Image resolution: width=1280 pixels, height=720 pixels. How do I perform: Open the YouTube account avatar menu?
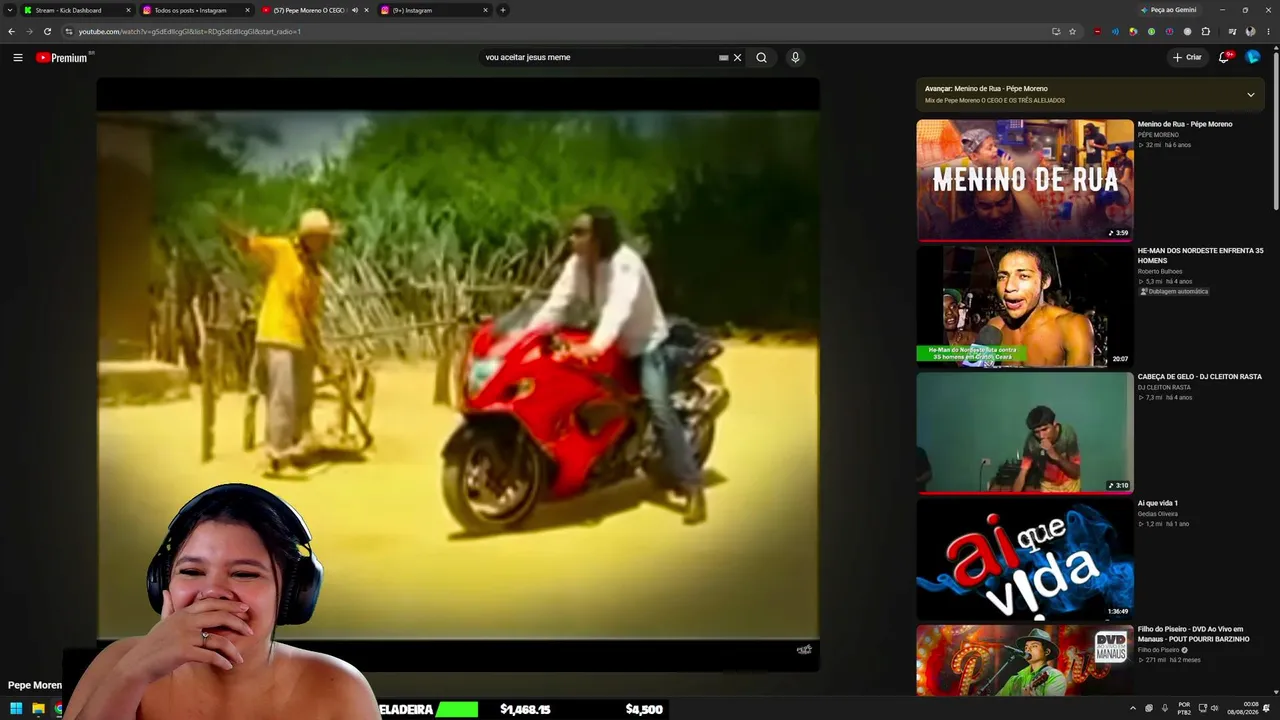1253,58
